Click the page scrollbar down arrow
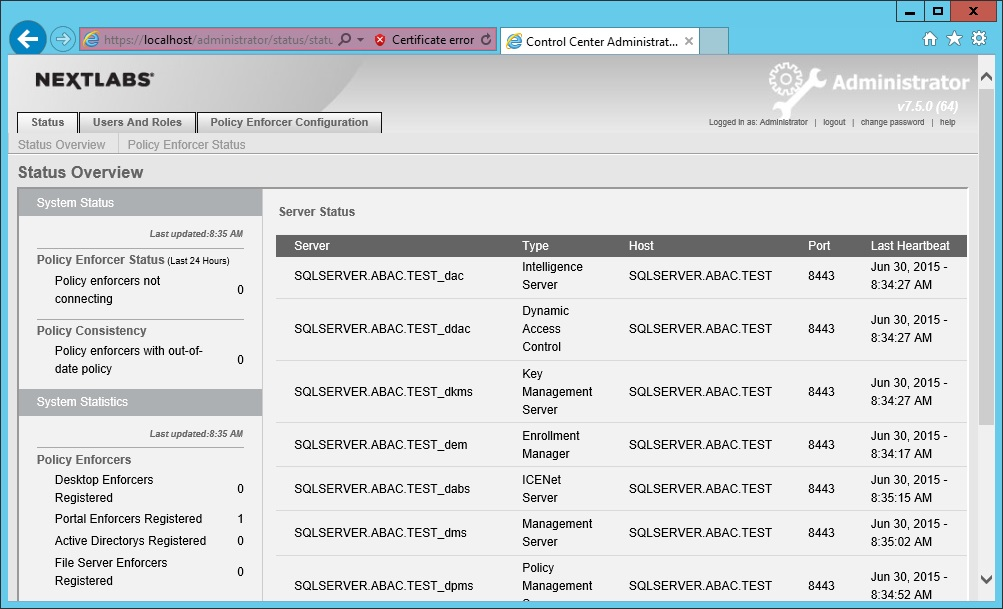This screenshot has height=609, width=1003. click(x=986, y=580)
